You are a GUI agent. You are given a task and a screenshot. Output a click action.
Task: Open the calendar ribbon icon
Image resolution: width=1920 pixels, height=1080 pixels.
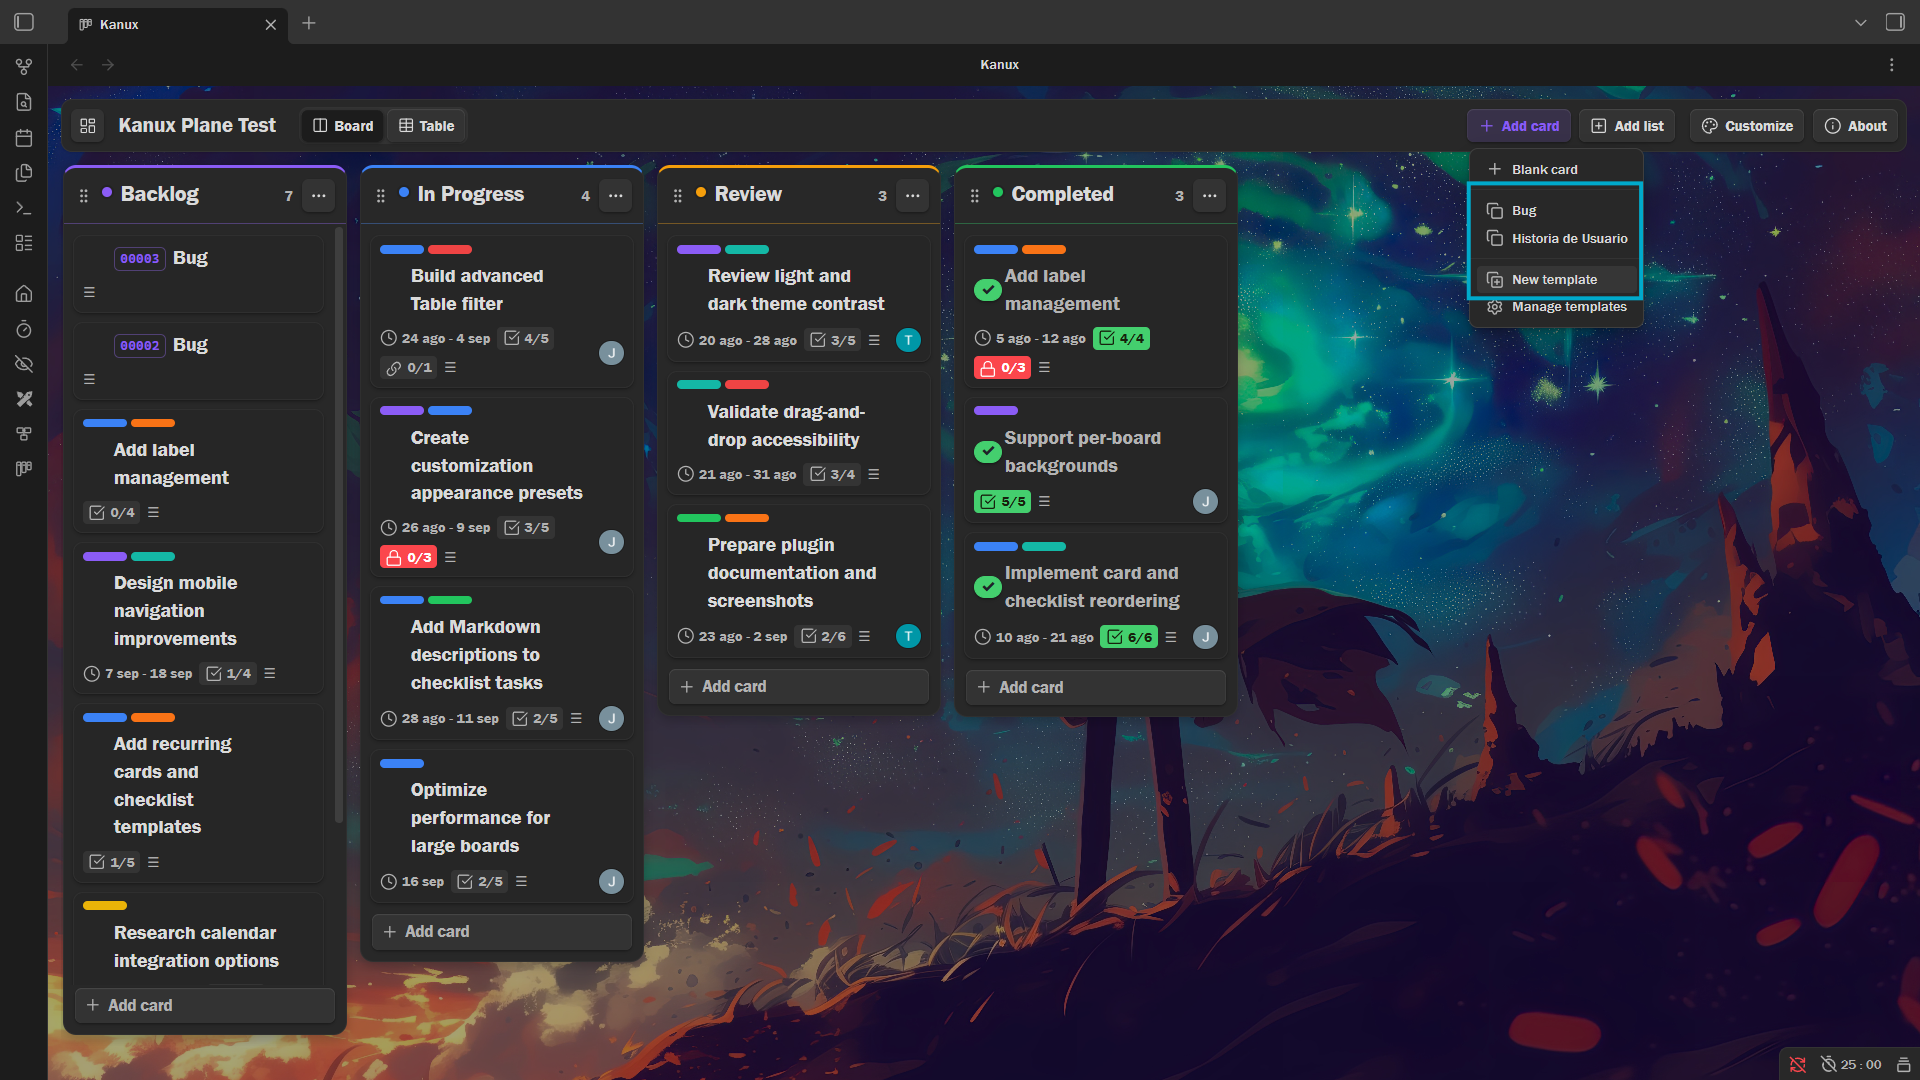pyautogui.click(x=24, y=138)
